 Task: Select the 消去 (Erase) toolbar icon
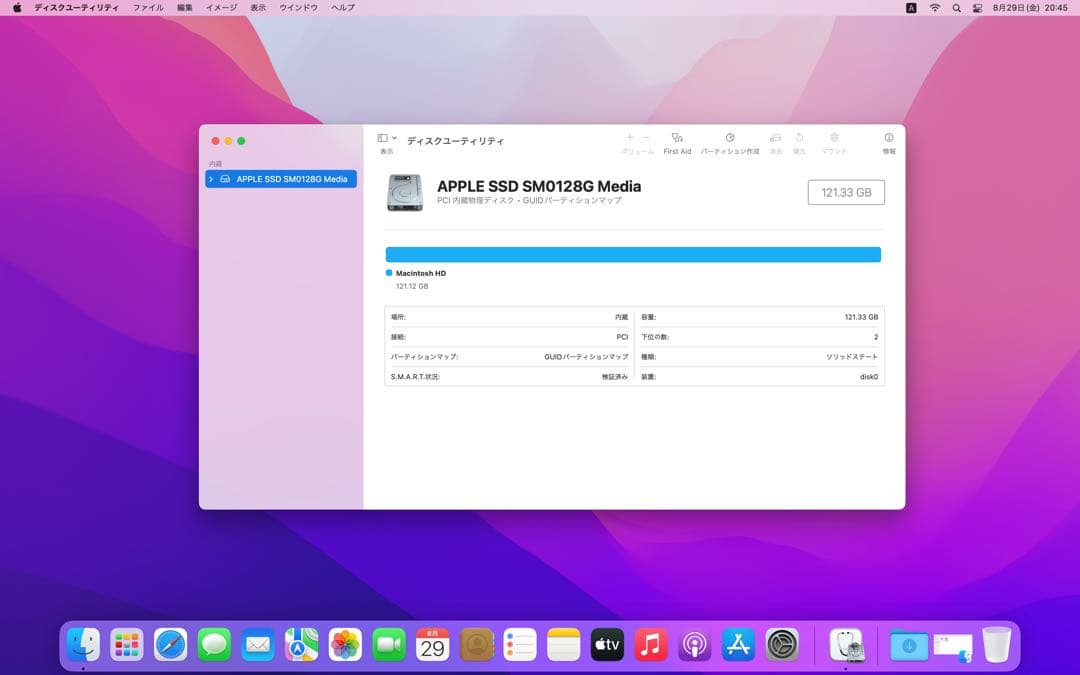pyautogui.click(x=775, y=138)
